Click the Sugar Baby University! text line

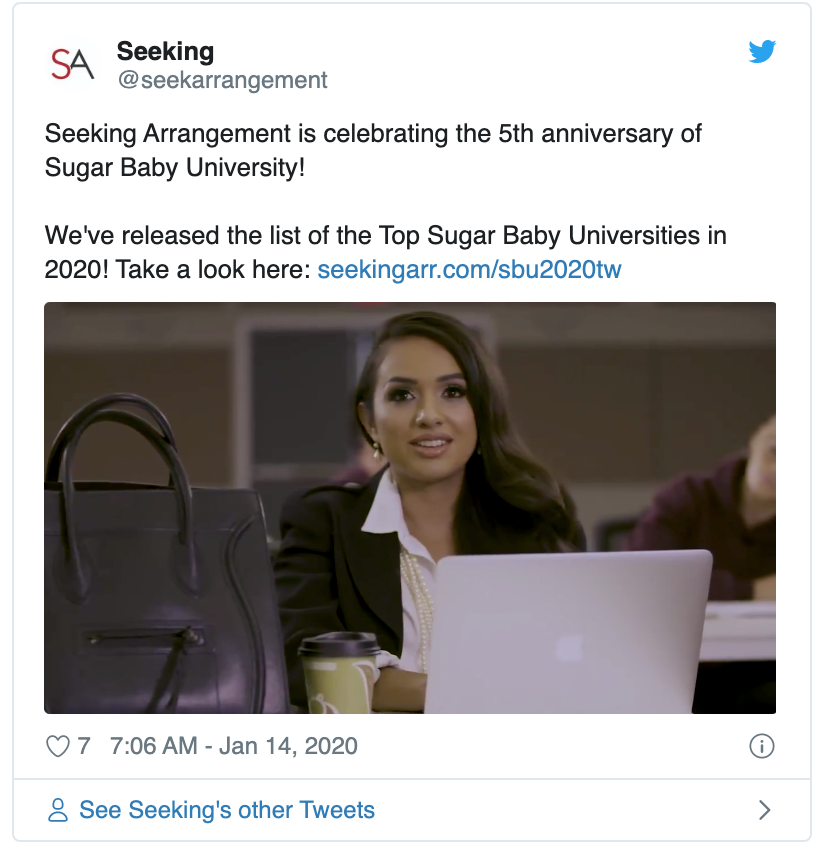point(175,167)
